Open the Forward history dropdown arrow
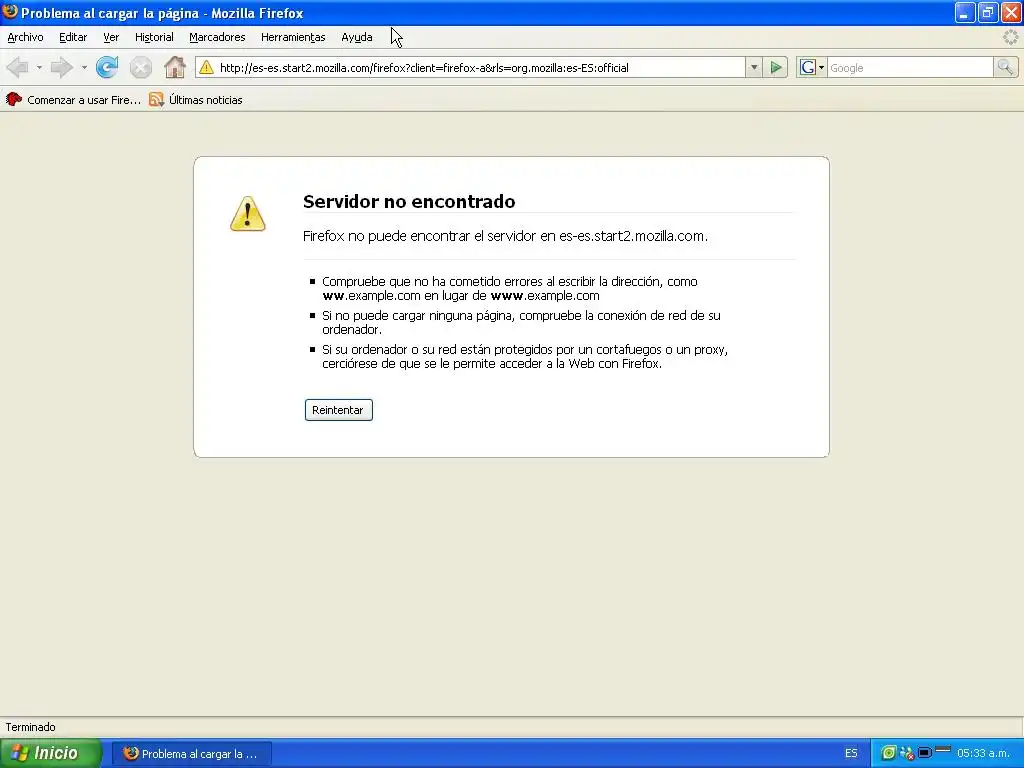 click(84, 67)
